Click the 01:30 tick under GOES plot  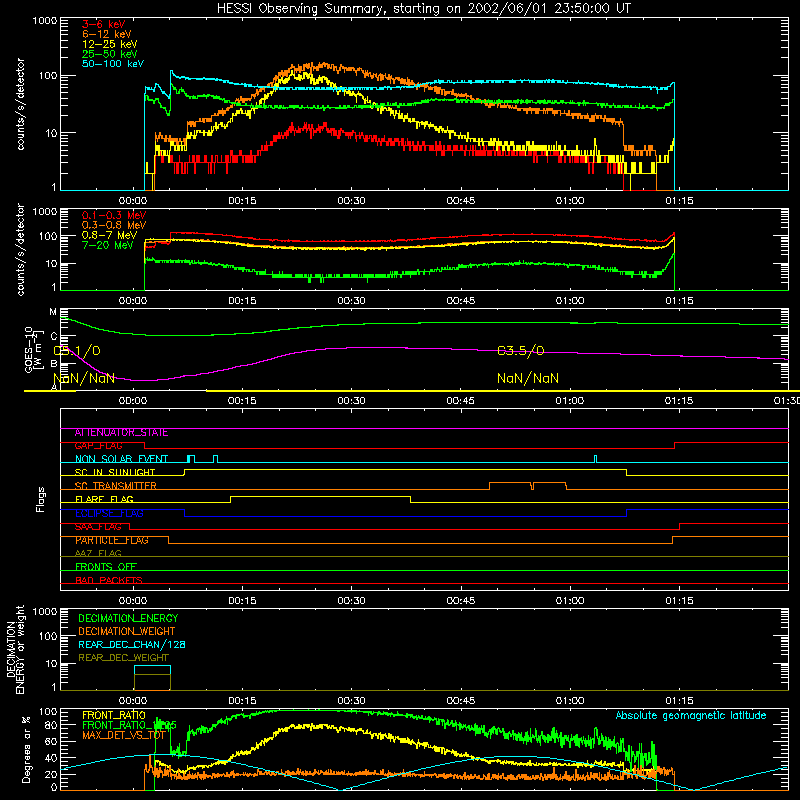[x=787, y=401]
